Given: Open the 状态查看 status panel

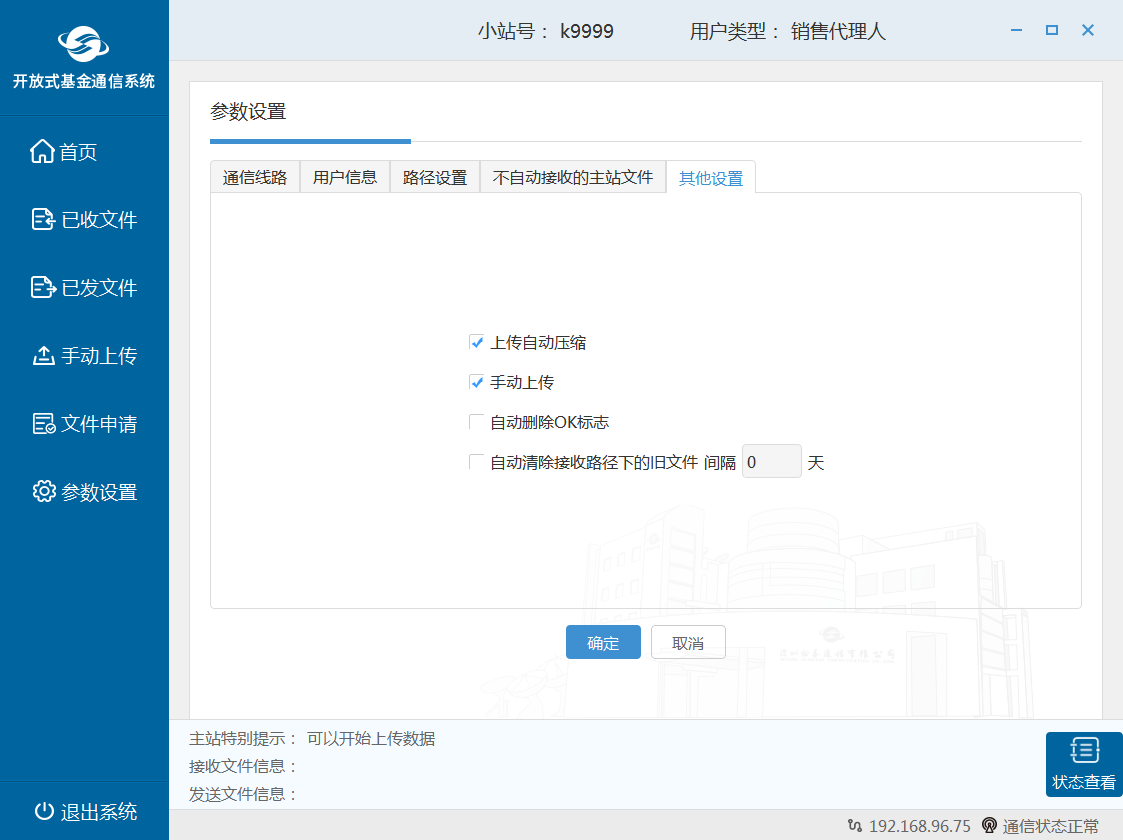Looking at the screenshot, I should coord(1084,764).
